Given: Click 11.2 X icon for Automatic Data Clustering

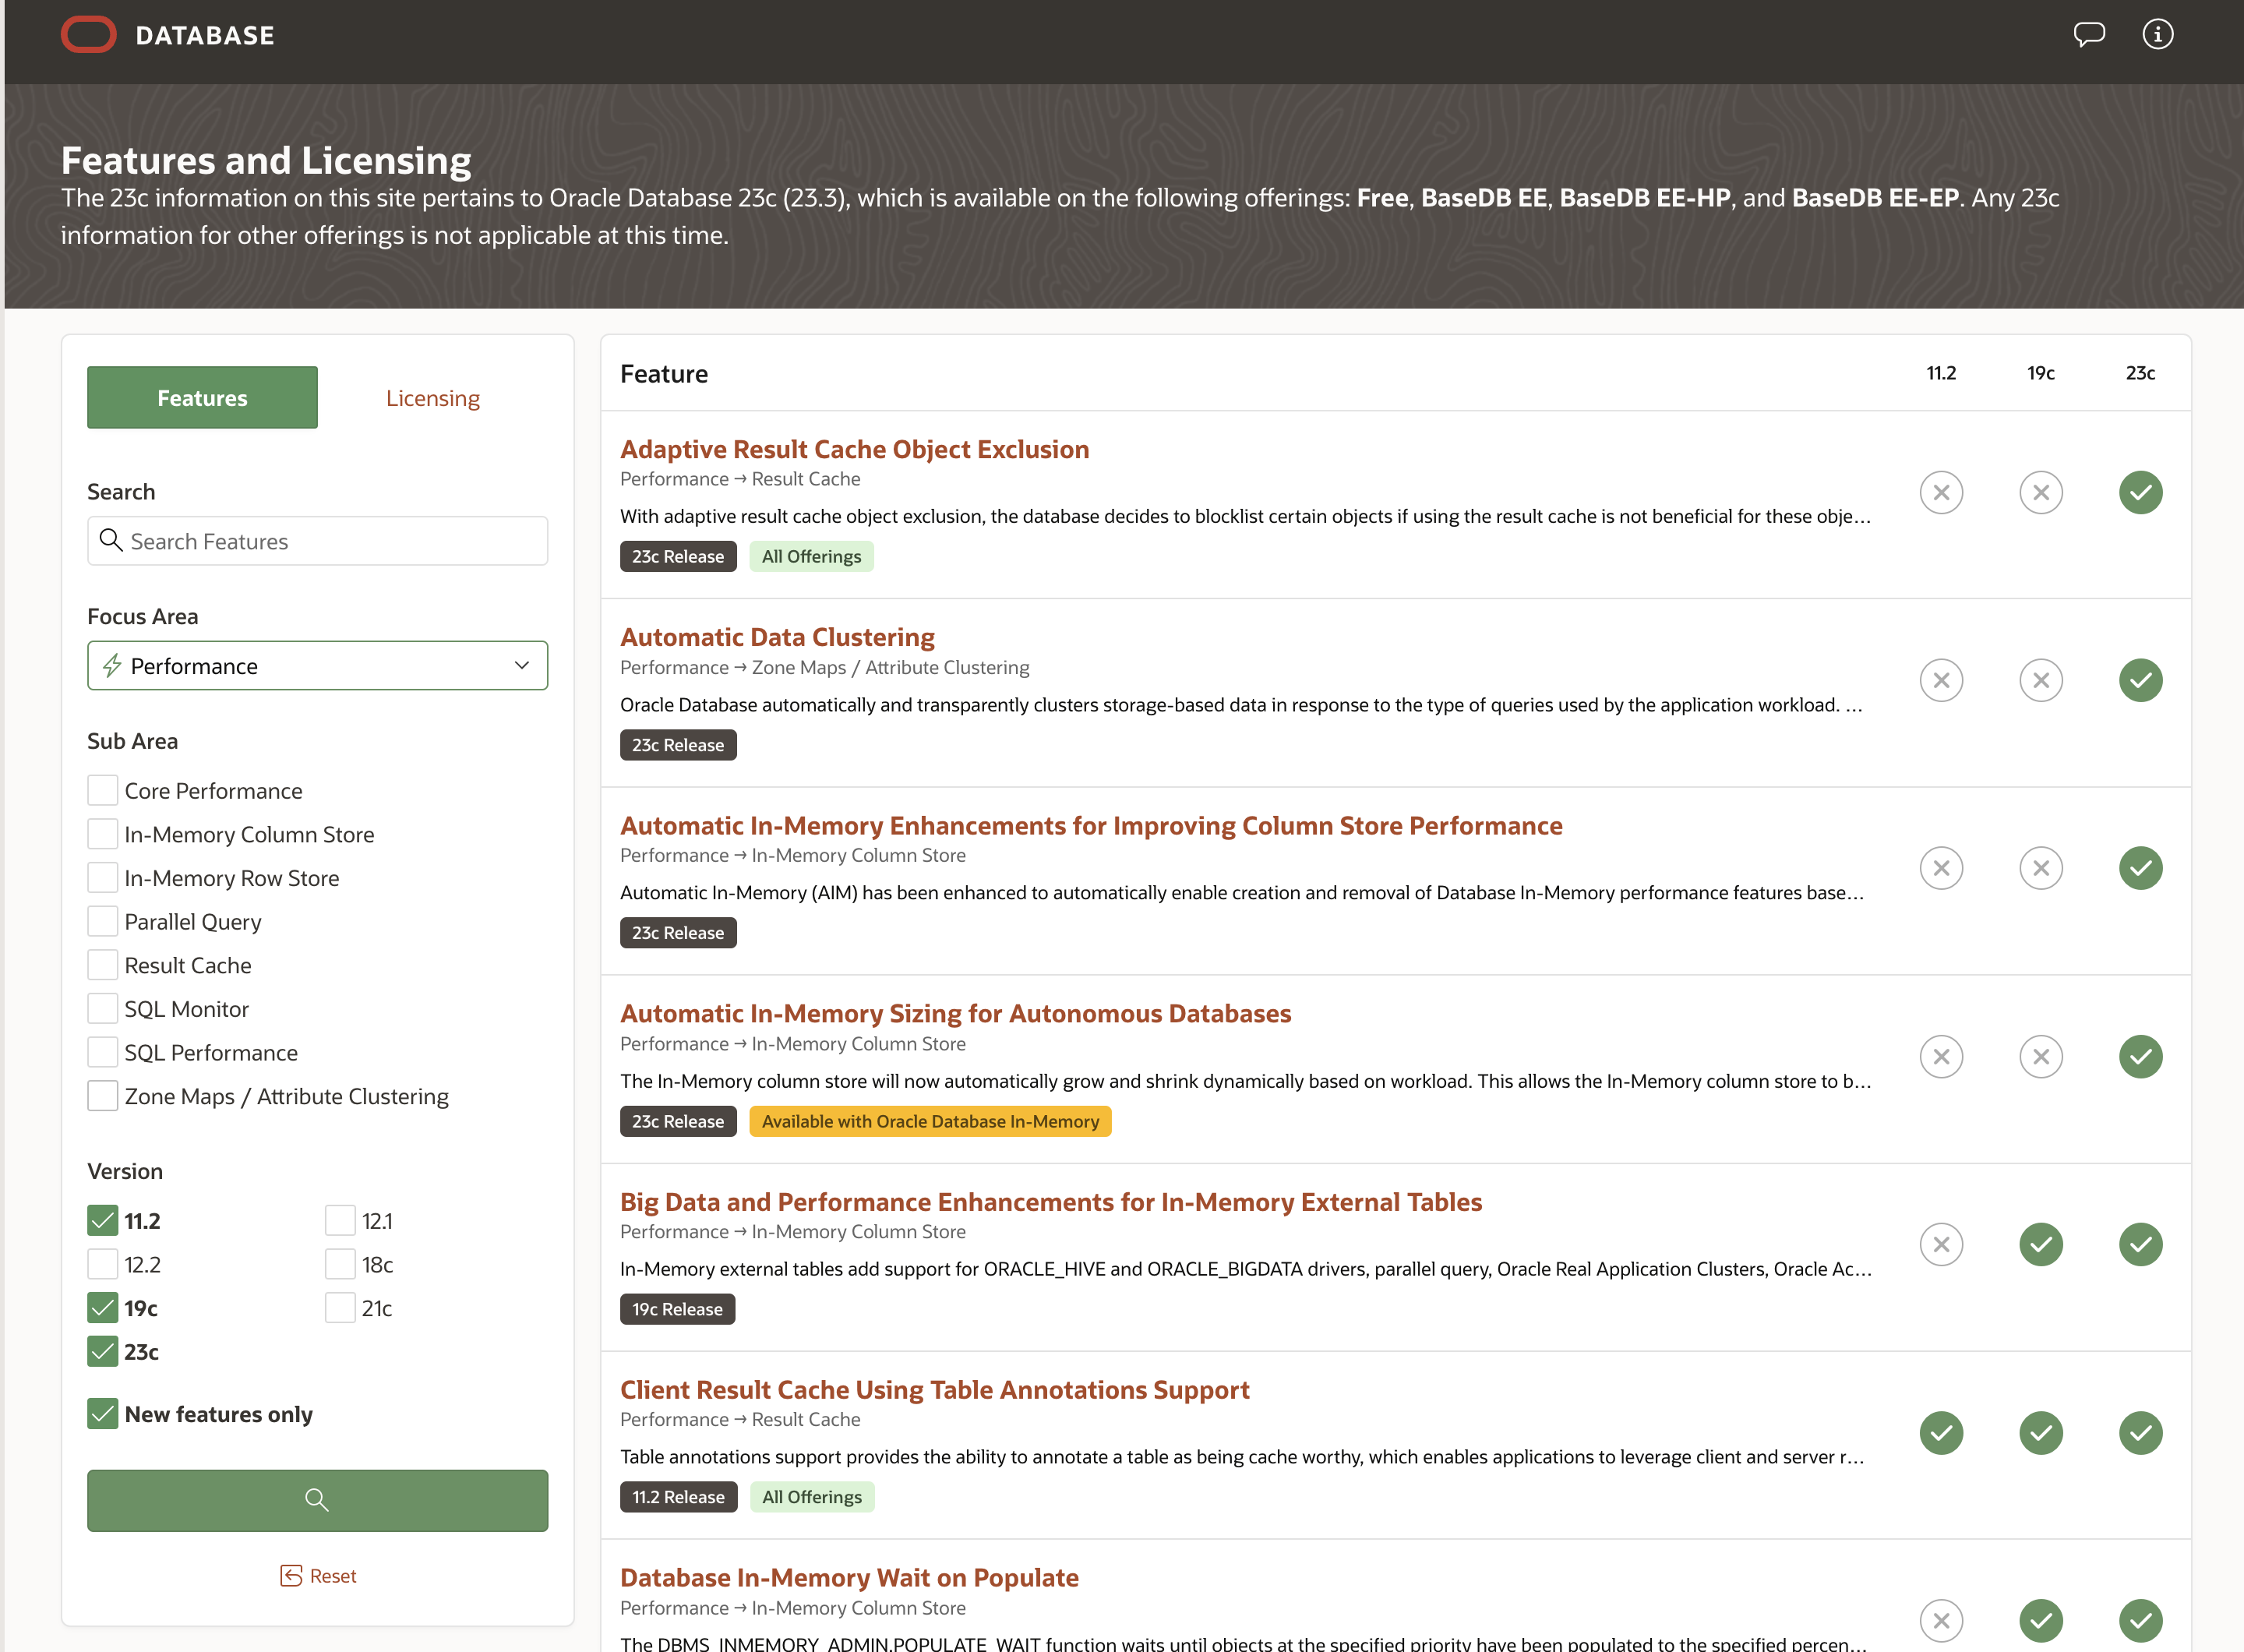Looking at the screenshot, I should 1940,680.
